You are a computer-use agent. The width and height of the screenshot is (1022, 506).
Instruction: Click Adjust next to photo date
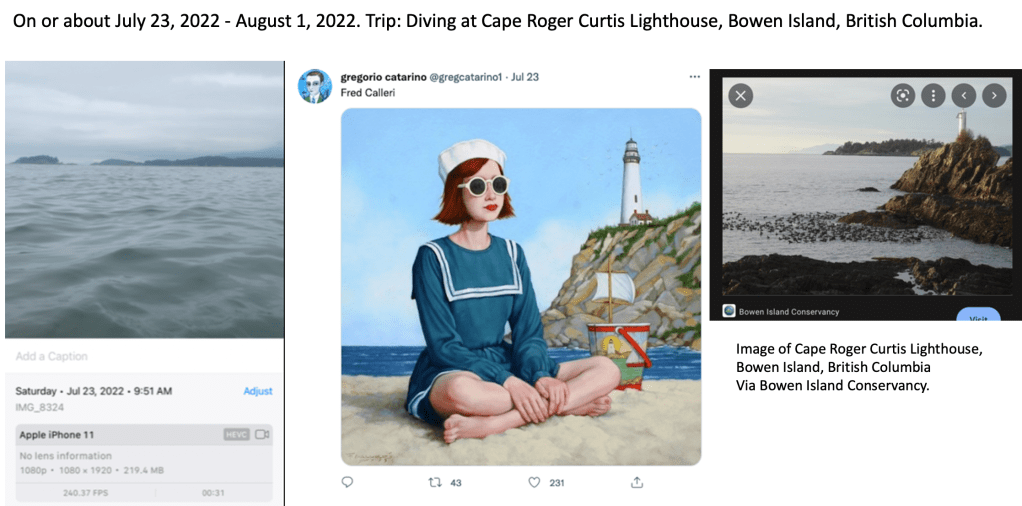258,391
